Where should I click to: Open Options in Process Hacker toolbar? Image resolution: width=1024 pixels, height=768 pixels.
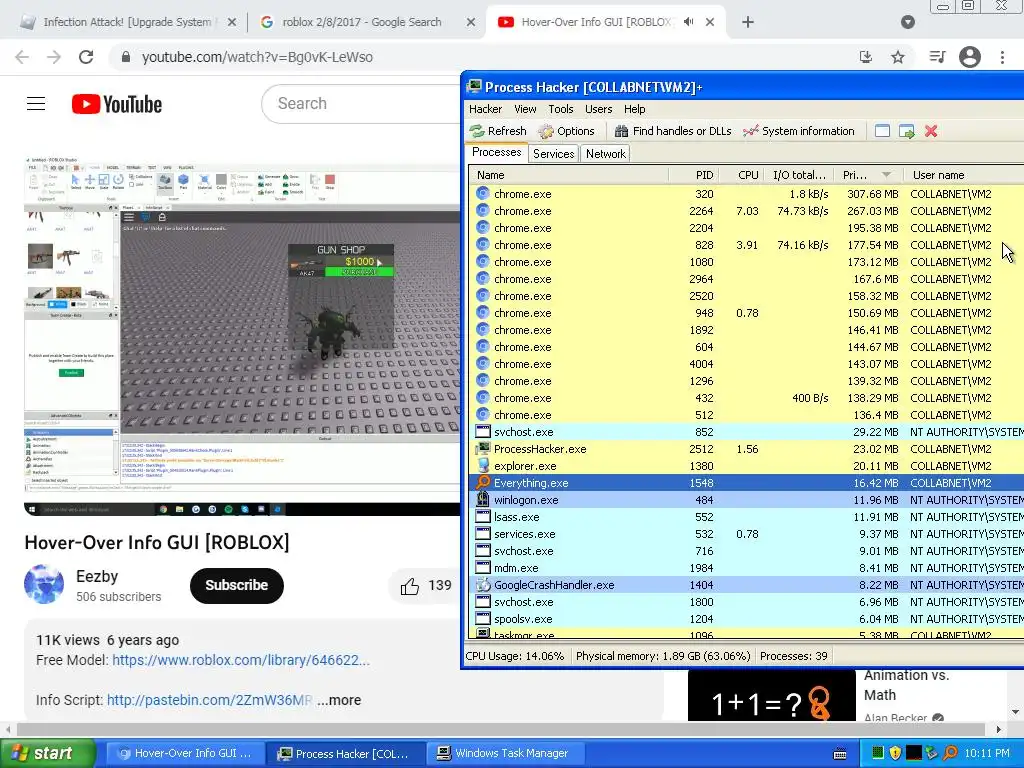pos(566,131)
